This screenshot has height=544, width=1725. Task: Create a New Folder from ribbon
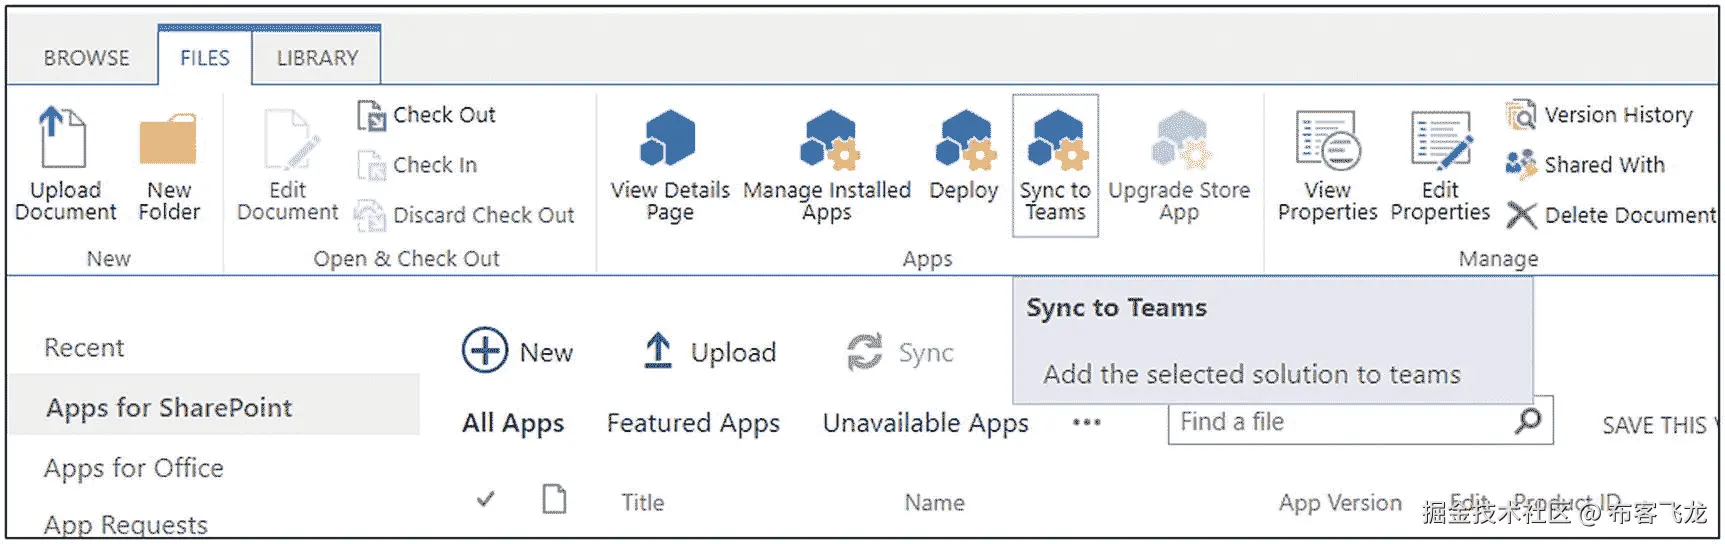pyautogui.click(x=168, y=140)
